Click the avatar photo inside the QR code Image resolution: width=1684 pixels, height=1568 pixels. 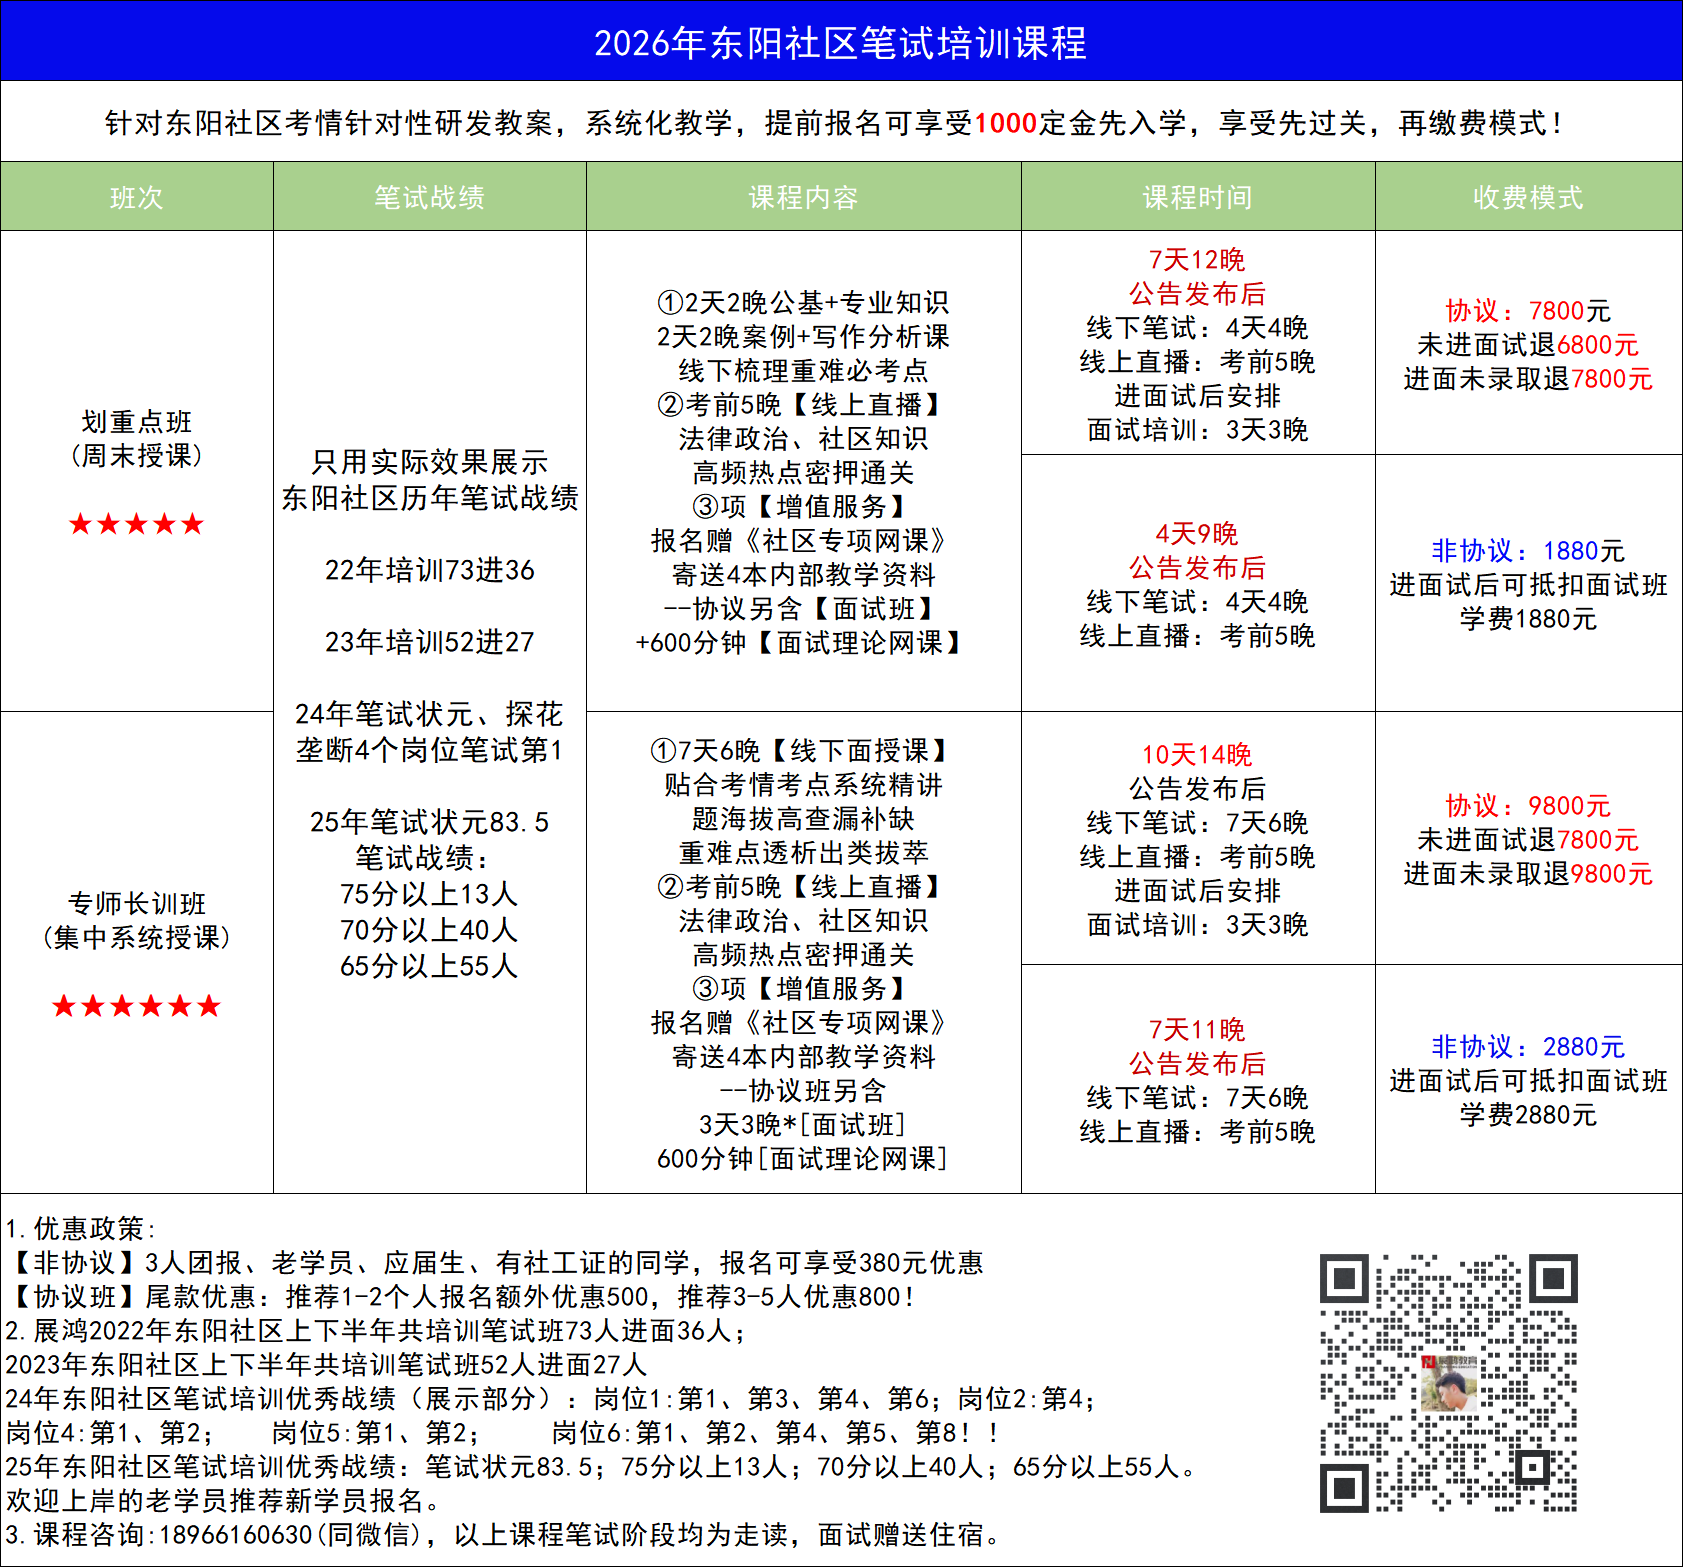[1449, 1383]
